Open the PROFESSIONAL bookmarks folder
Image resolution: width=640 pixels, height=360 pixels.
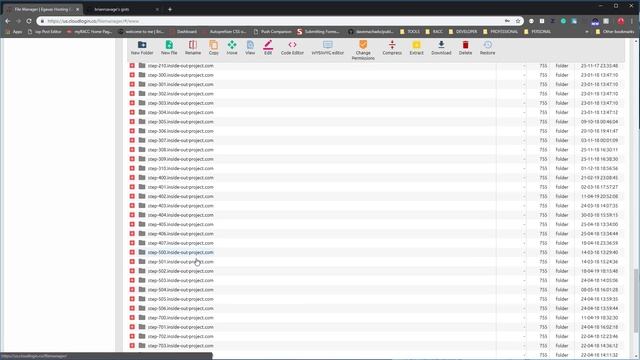pyautogui.click(x=500, y=31)
